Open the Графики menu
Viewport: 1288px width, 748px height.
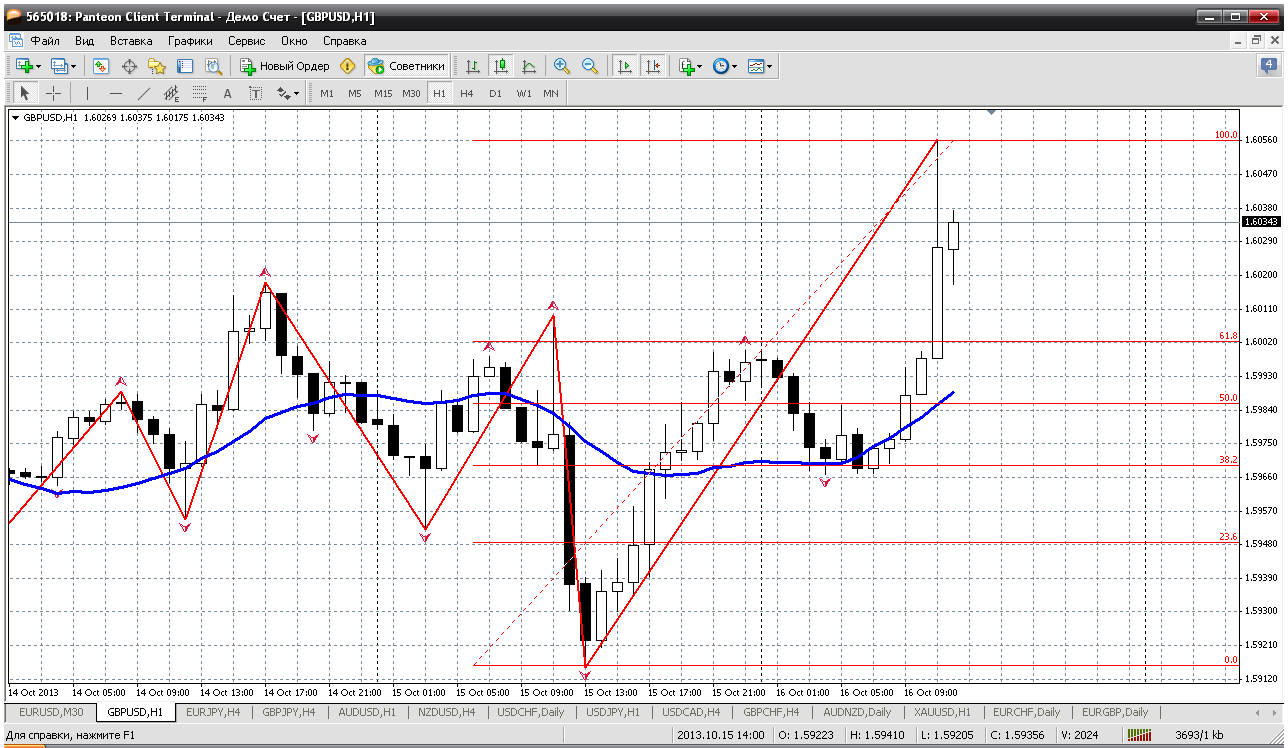coord(190,41)
